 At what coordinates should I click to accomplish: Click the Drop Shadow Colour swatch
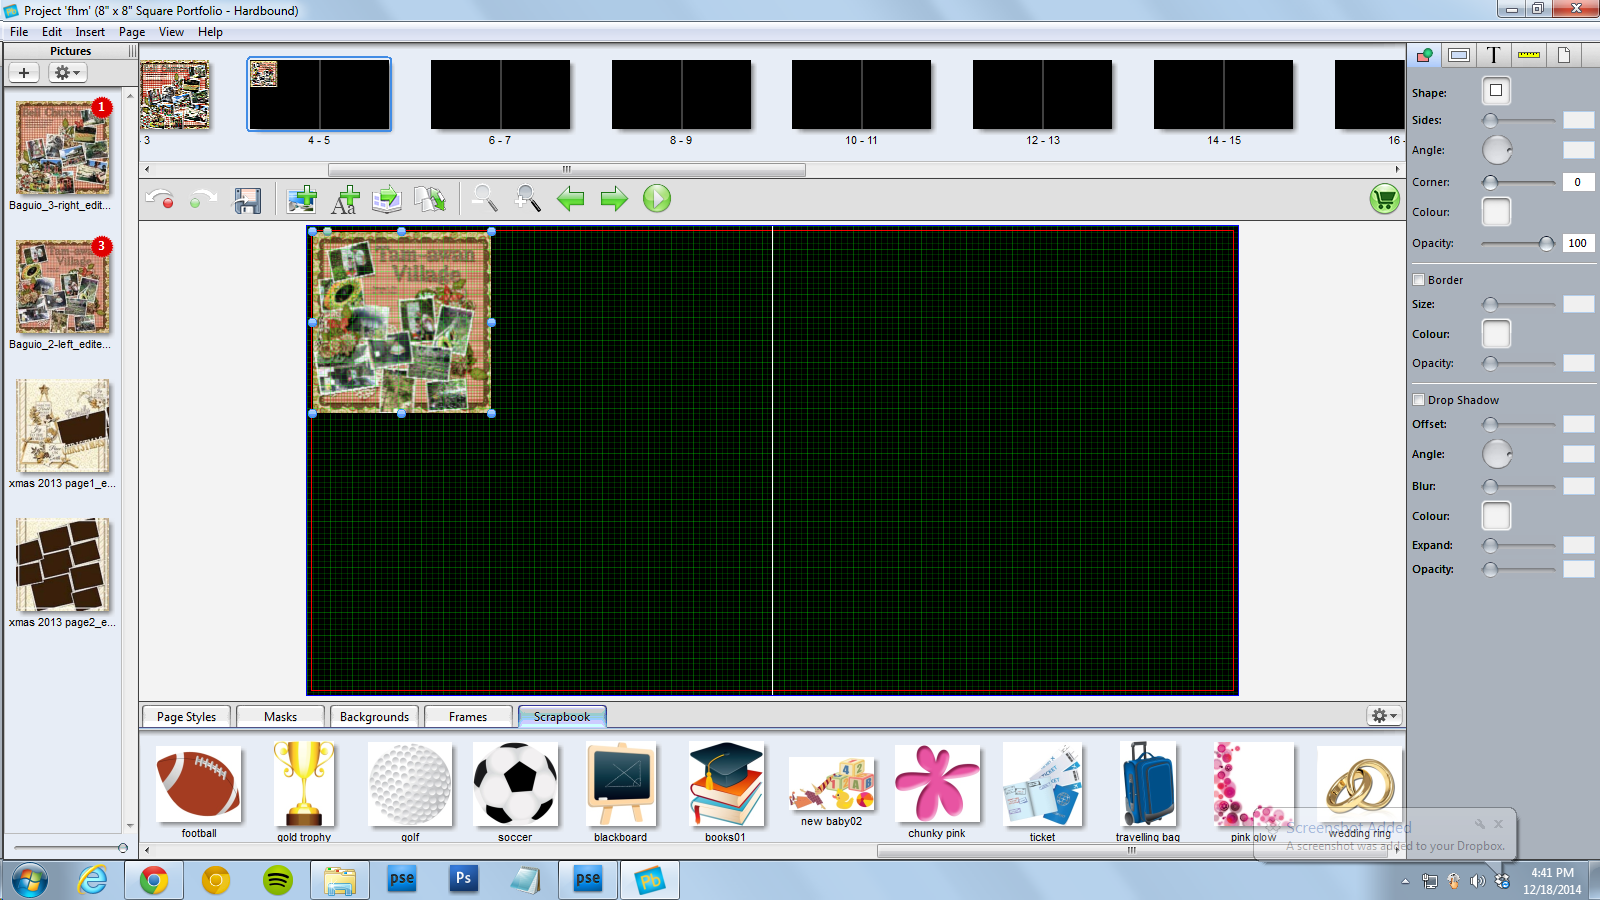(x=1496, y=516)
